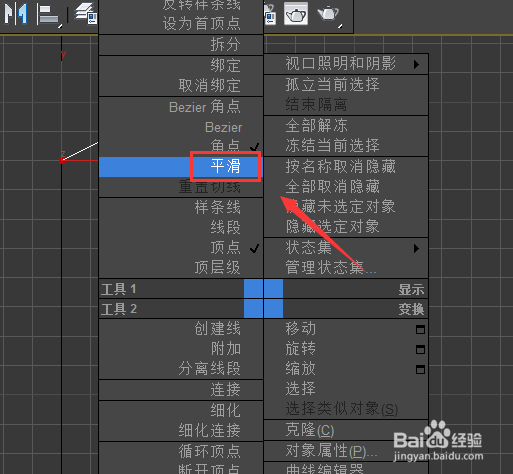Open Rotate transform settings box
Image resolution: width=513 pixels, height=474 pixels.
point(420,350)
